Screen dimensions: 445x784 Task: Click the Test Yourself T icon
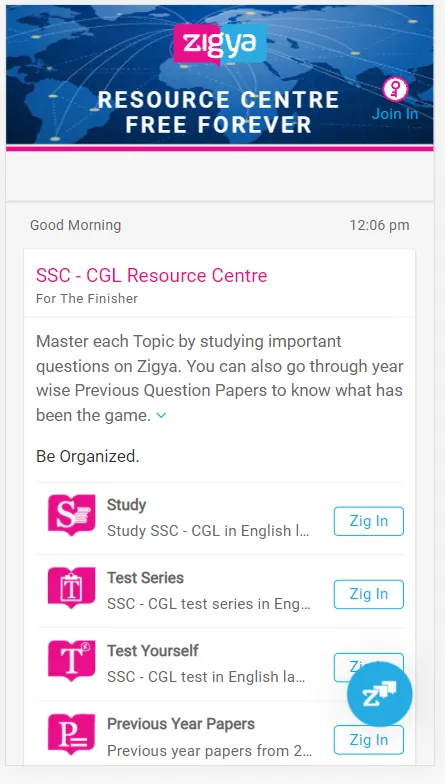click(x=72, y=661)
